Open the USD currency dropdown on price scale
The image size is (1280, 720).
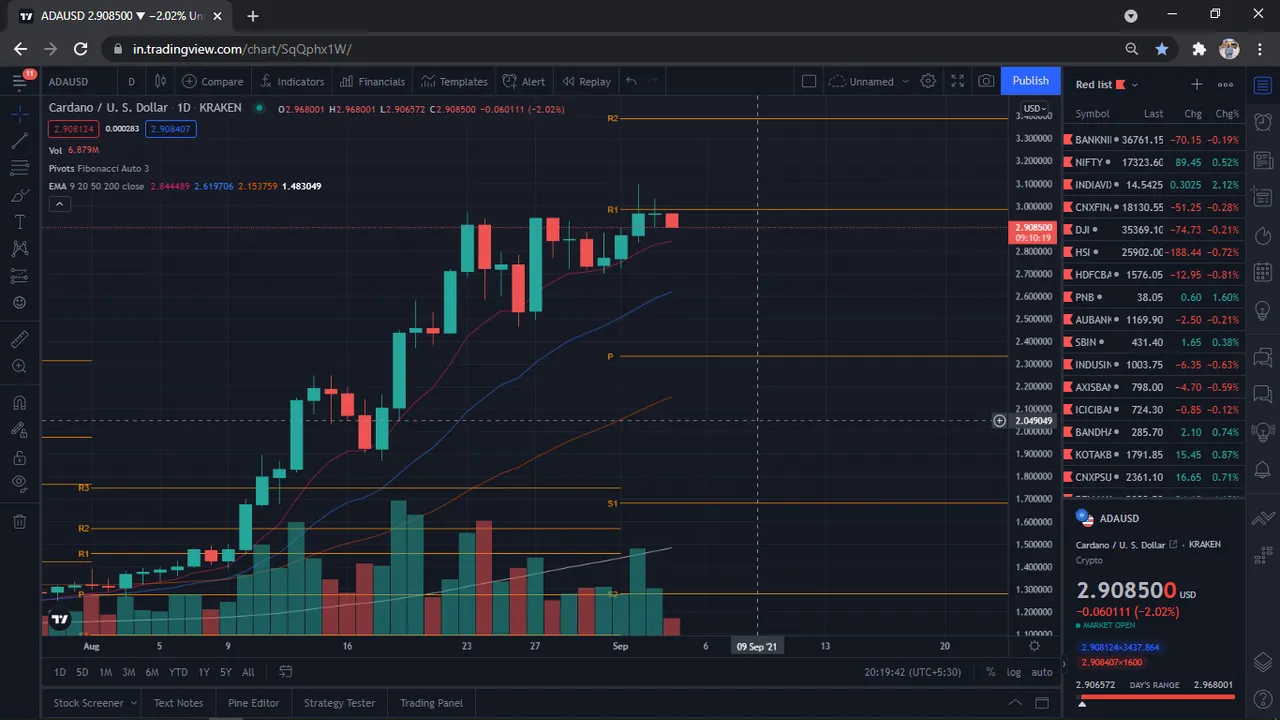[x=1034, y=108]
